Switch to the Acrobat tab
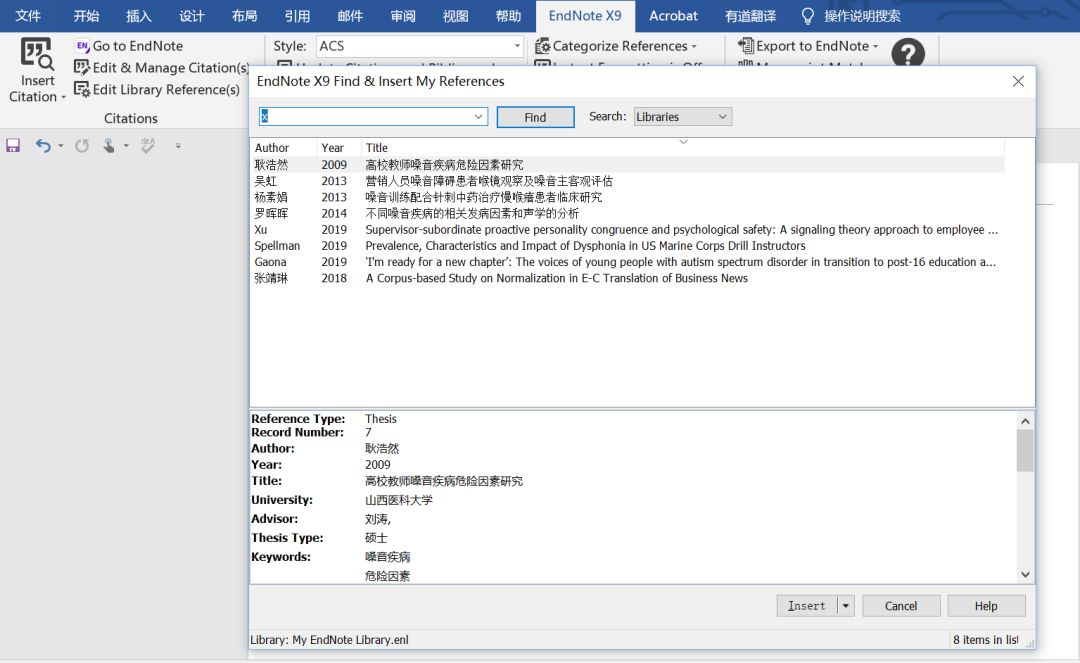Viewport: 1080px width, 663px height. coord(673,16)
